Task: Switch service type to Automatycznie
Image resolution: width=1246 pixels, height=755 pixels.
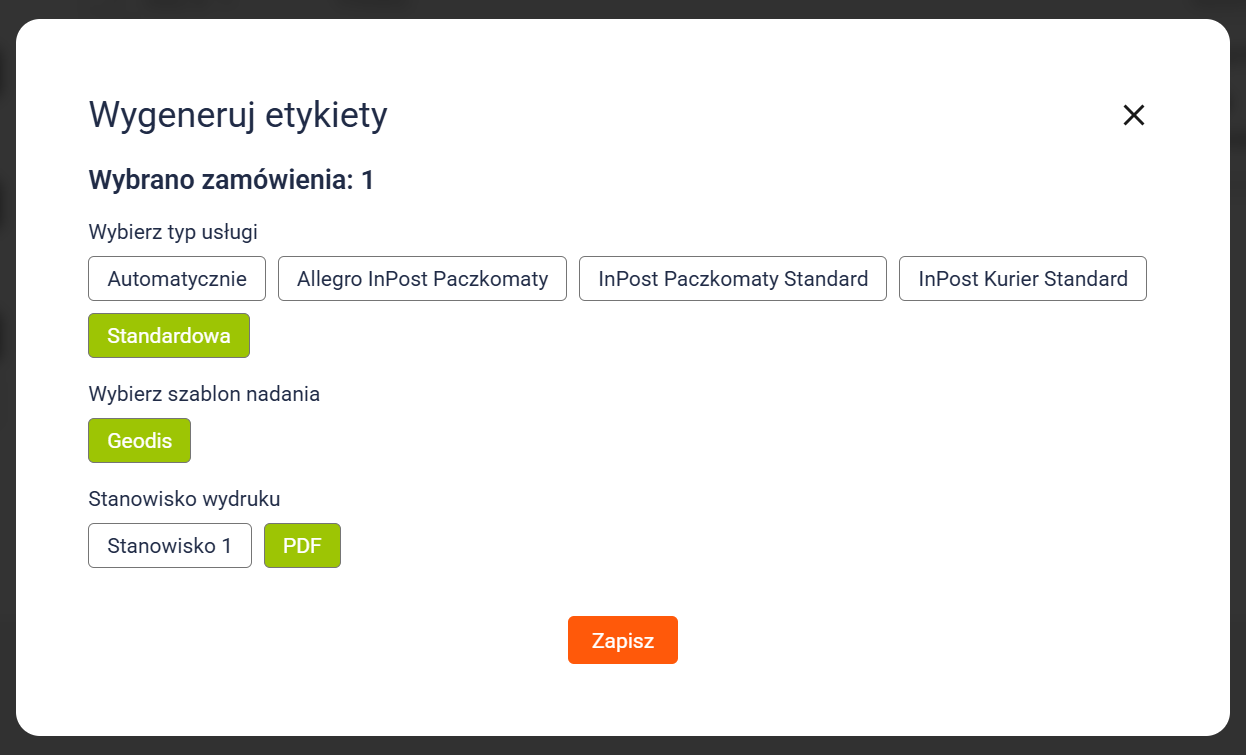Action: (x=177, y=279)
